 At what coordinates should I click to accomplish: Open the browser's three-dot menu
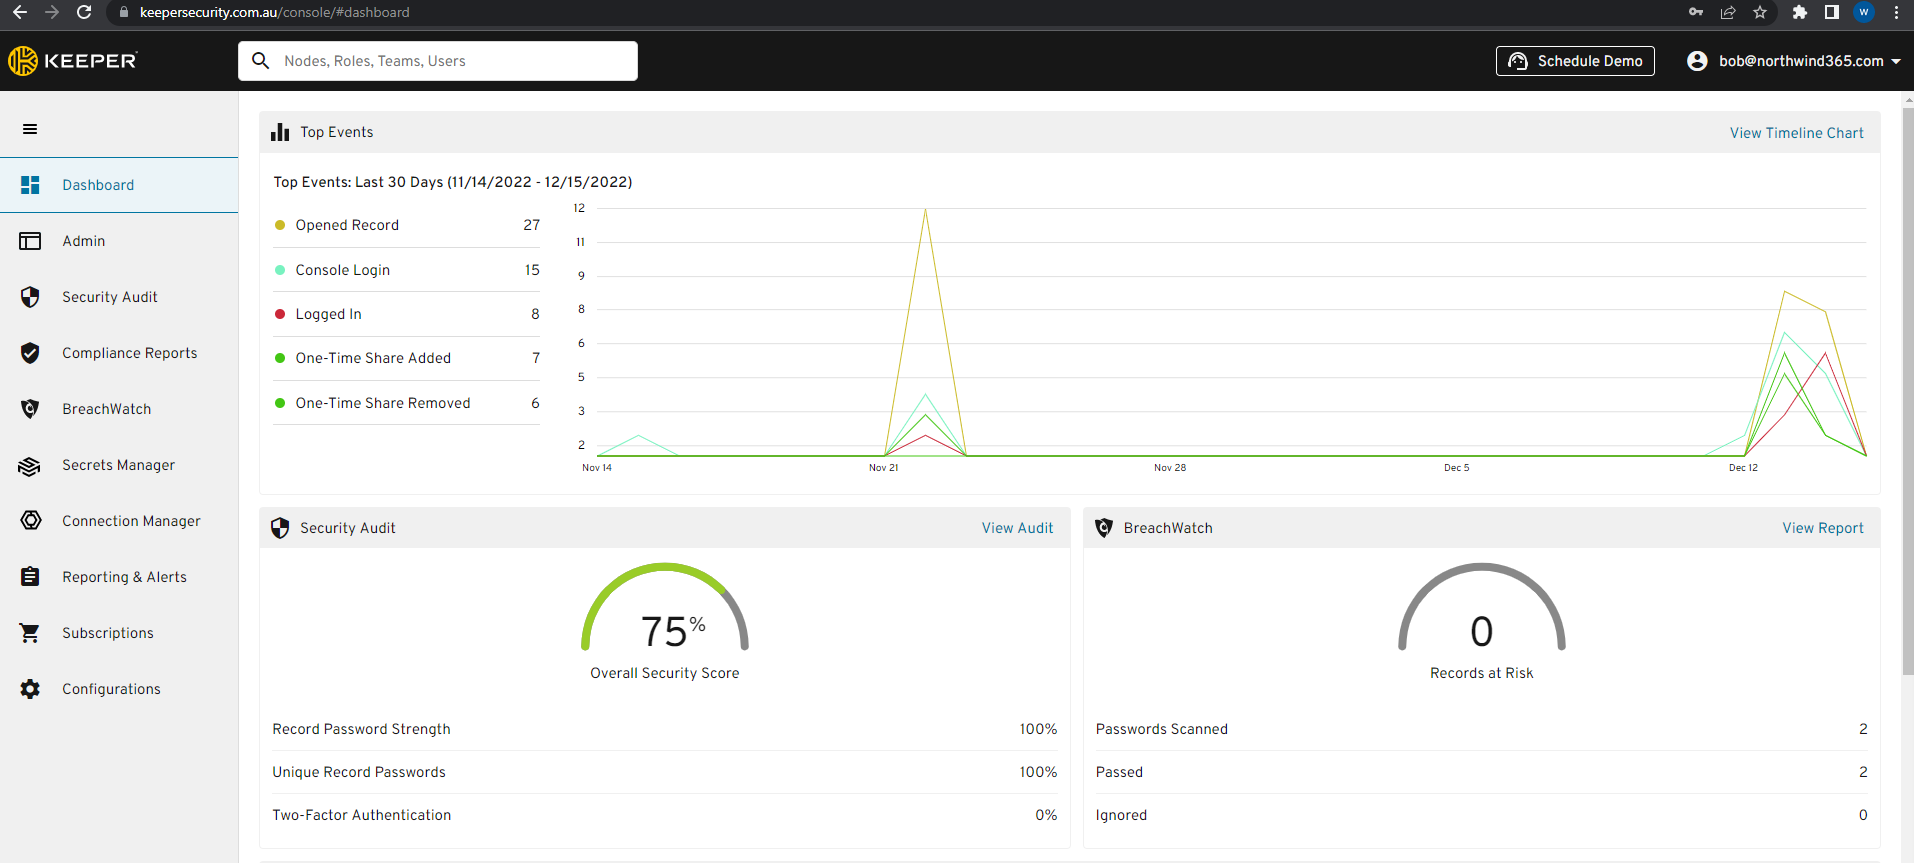point(1896,12)
